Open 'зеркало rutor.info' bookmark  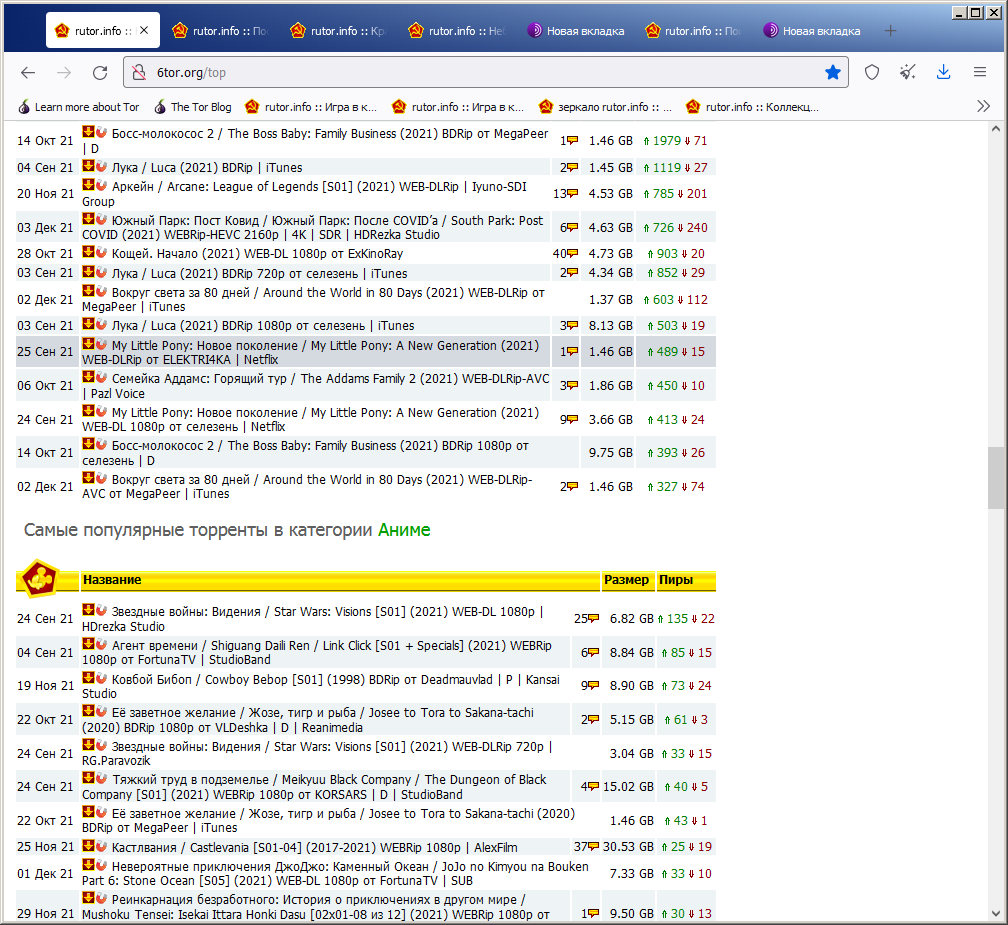606,107
